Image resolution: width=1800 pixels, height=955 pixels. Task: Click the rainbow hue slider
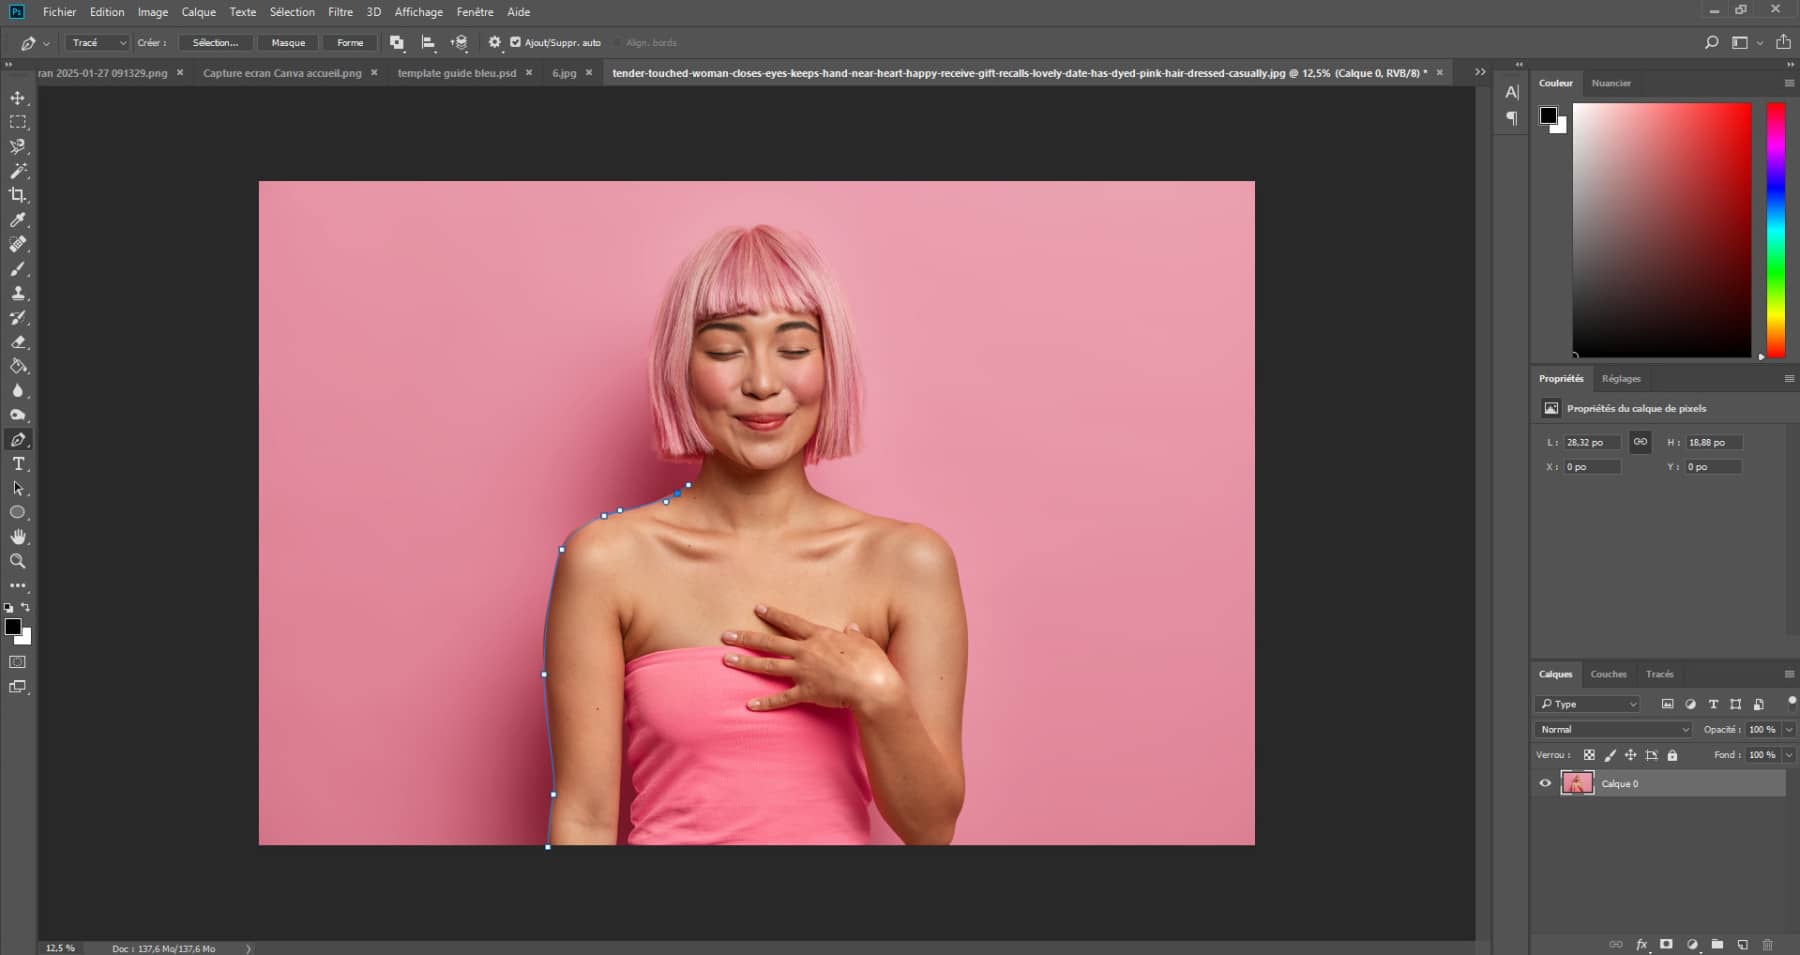(1776, 230)
